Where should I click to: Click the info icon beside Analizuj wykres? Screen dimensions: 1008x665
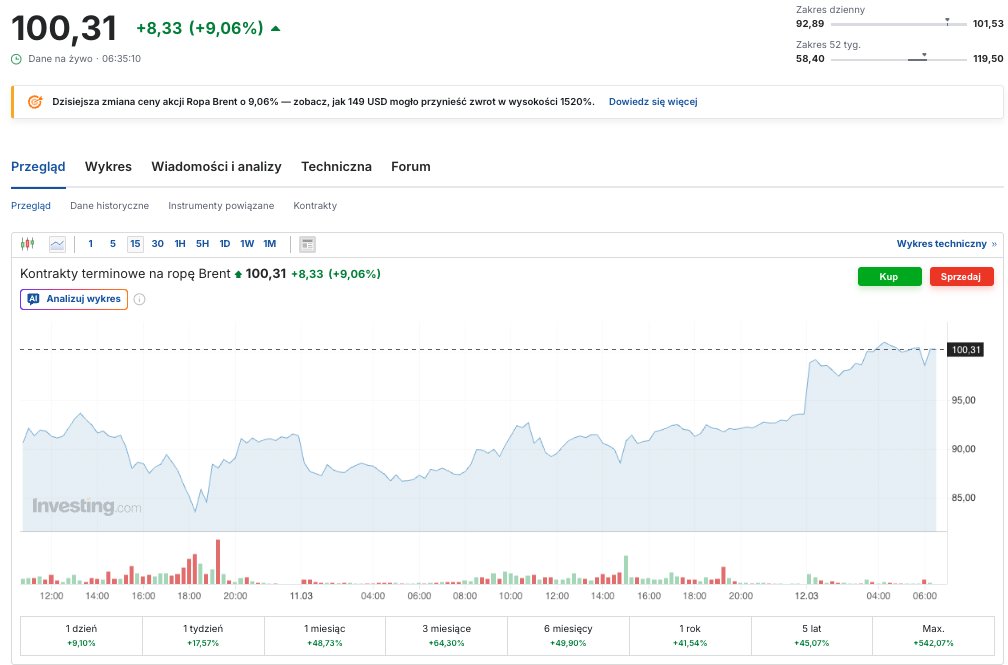(139, 299)
